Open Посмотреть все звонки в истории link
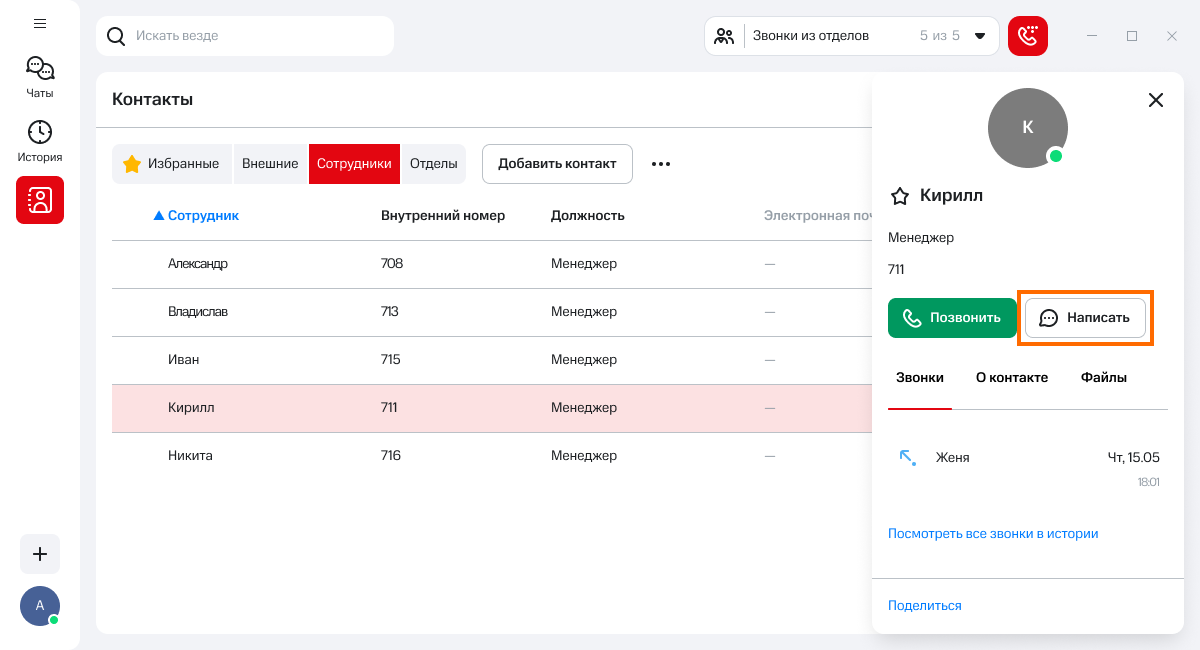 (992, 534)
